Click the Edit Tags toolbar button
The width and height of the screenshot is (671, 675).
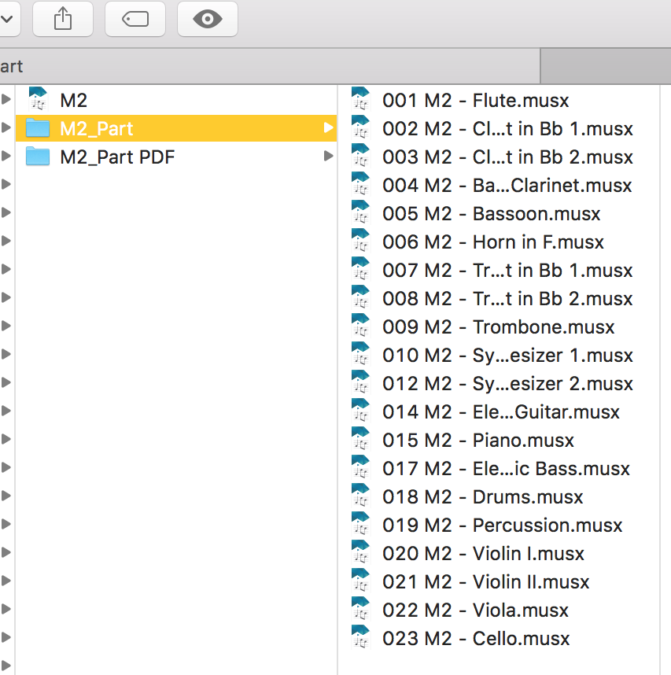pos(135,19)
